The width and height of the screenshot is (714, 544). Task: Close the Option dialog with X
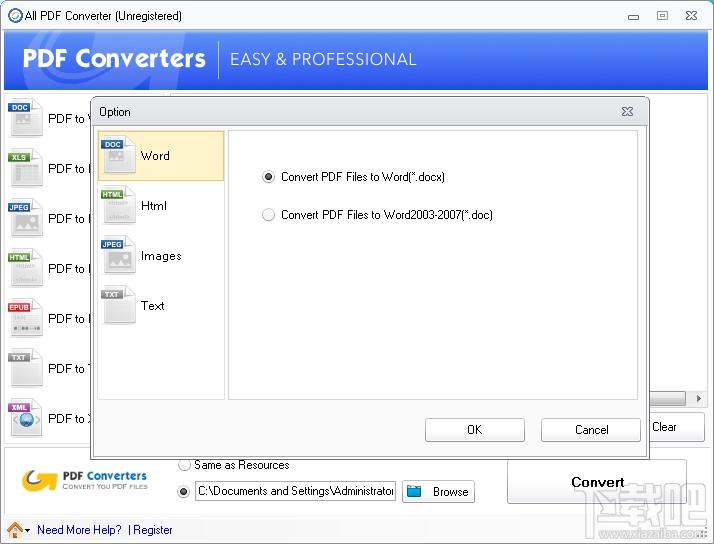click(x=627, y=112)
